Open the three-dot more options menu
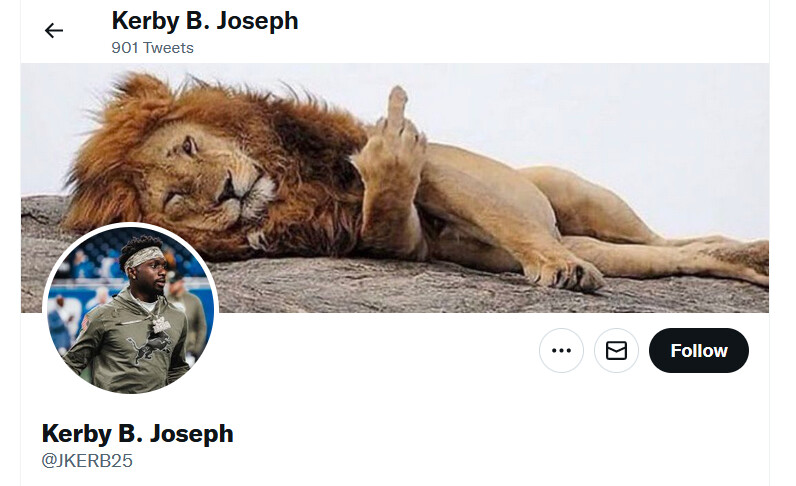Viewport: 796px width, 486px height. click(x=561, y=350)
